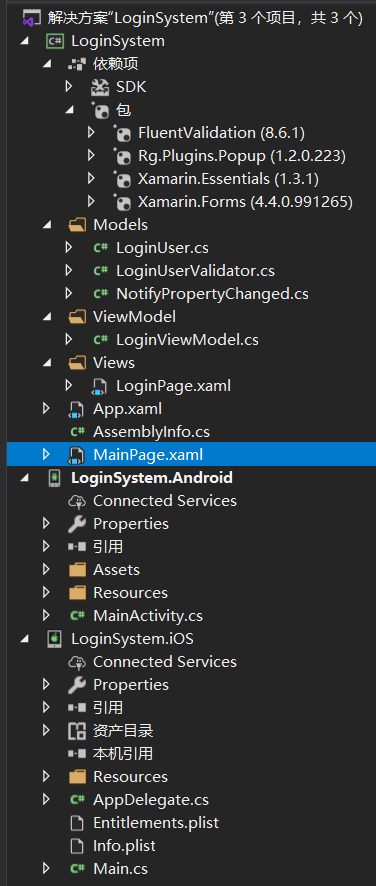Select the solution 'LoginSystem' root entry
Image resolution: width=376 pixels, height=886 pixels.
click(x=206, y=19)
